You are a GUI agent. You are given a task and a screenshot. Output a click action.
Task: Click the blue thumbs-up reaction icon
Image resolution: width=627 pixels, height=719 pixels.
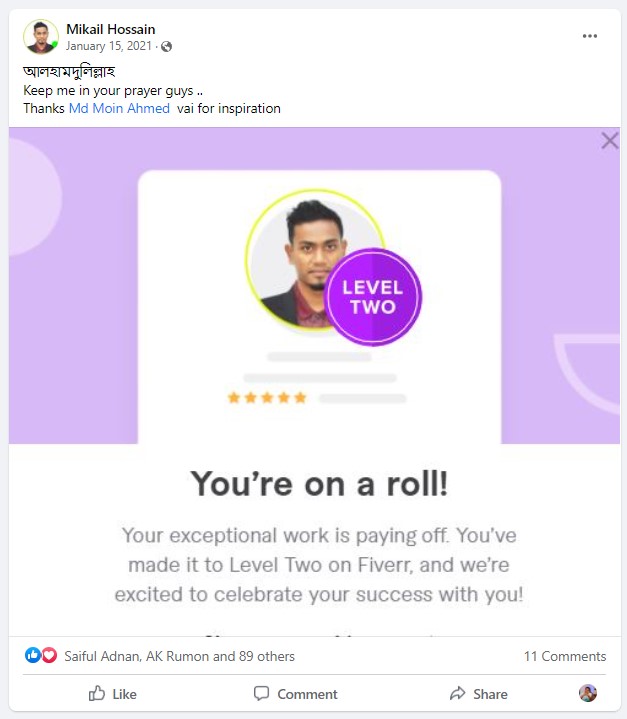(x=33, y=656)
